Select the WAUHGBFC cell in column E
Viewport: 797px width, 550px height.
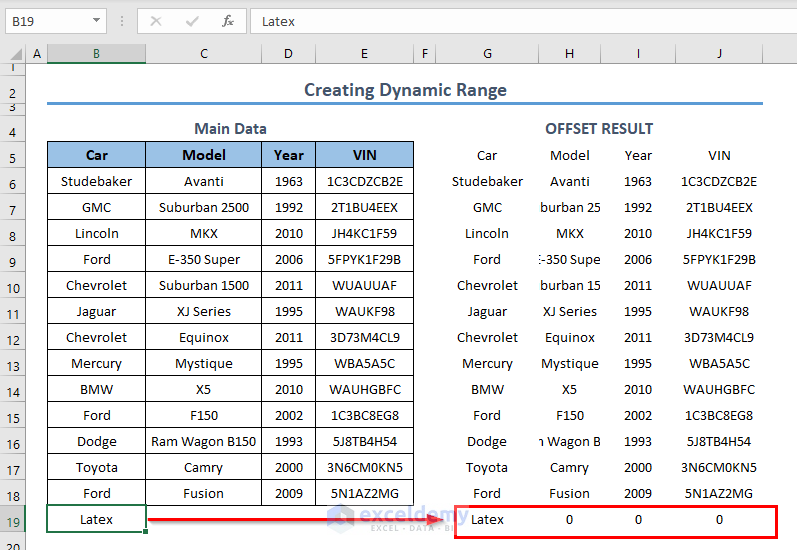(x=364, y=389)
